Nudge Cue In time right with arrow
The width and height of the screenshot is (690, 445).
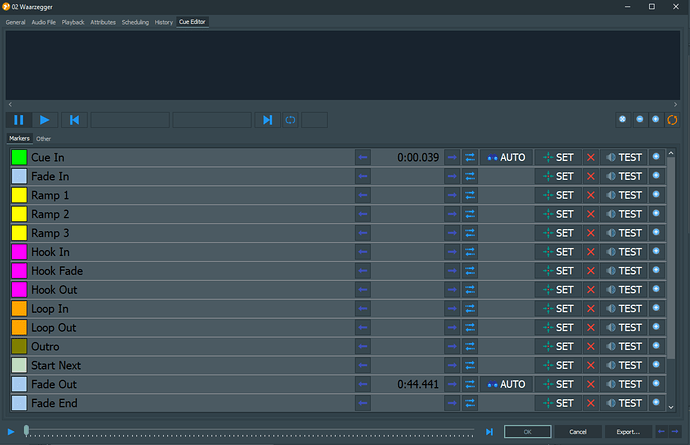452,157
